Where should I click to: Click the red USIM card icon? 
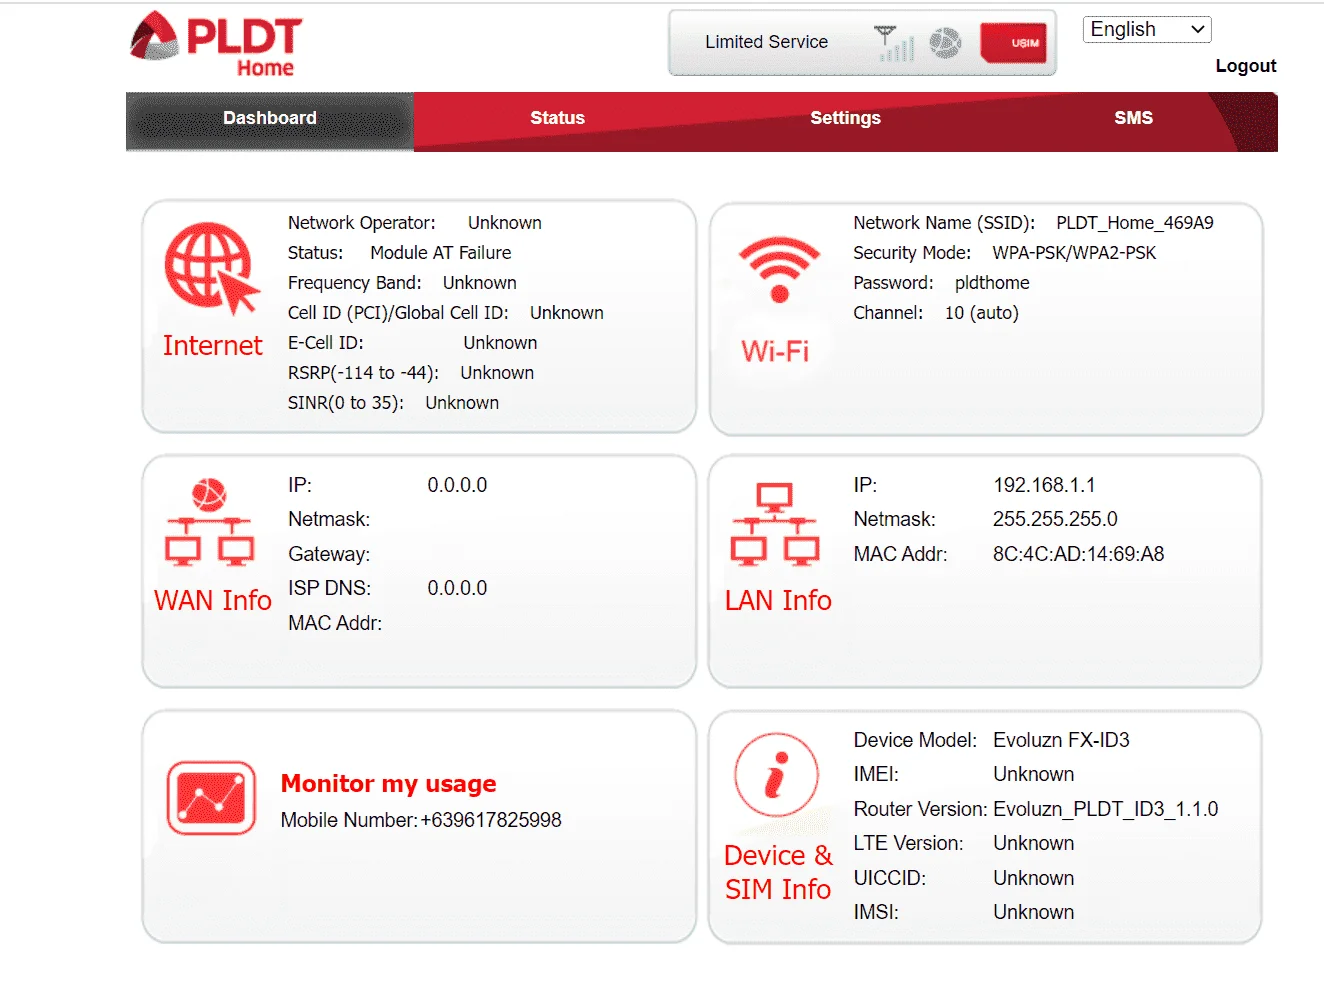1014,43
